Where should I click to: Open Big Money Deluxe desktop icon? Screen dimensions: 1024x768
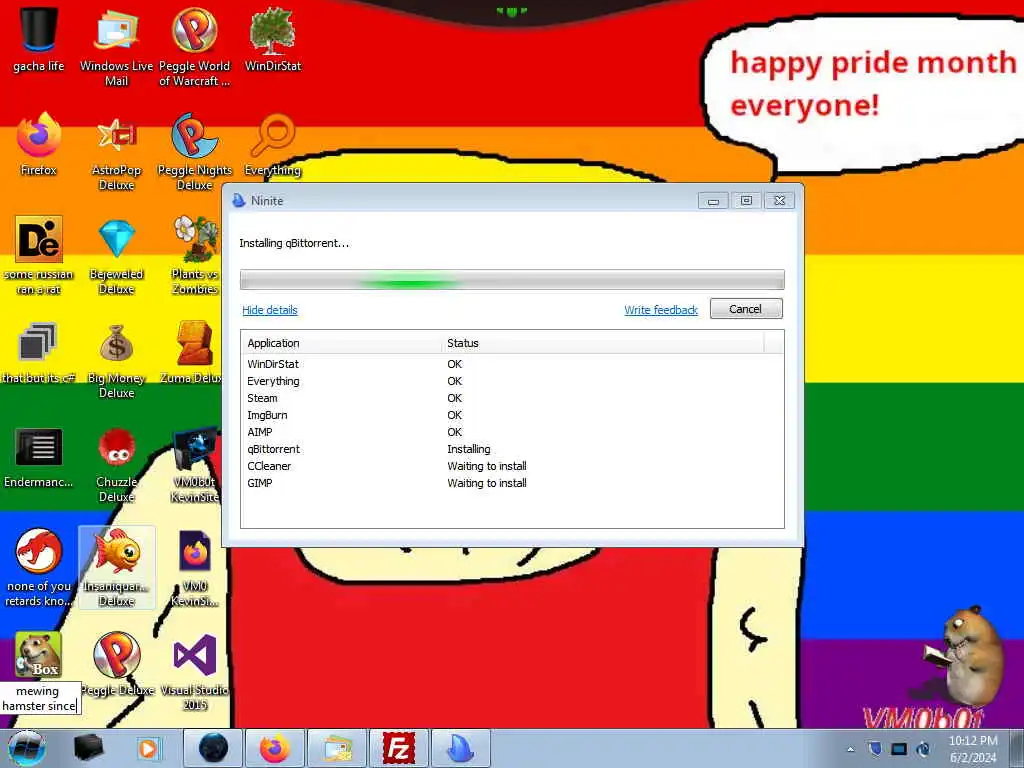pyautogui.click(x=116, y=360)
